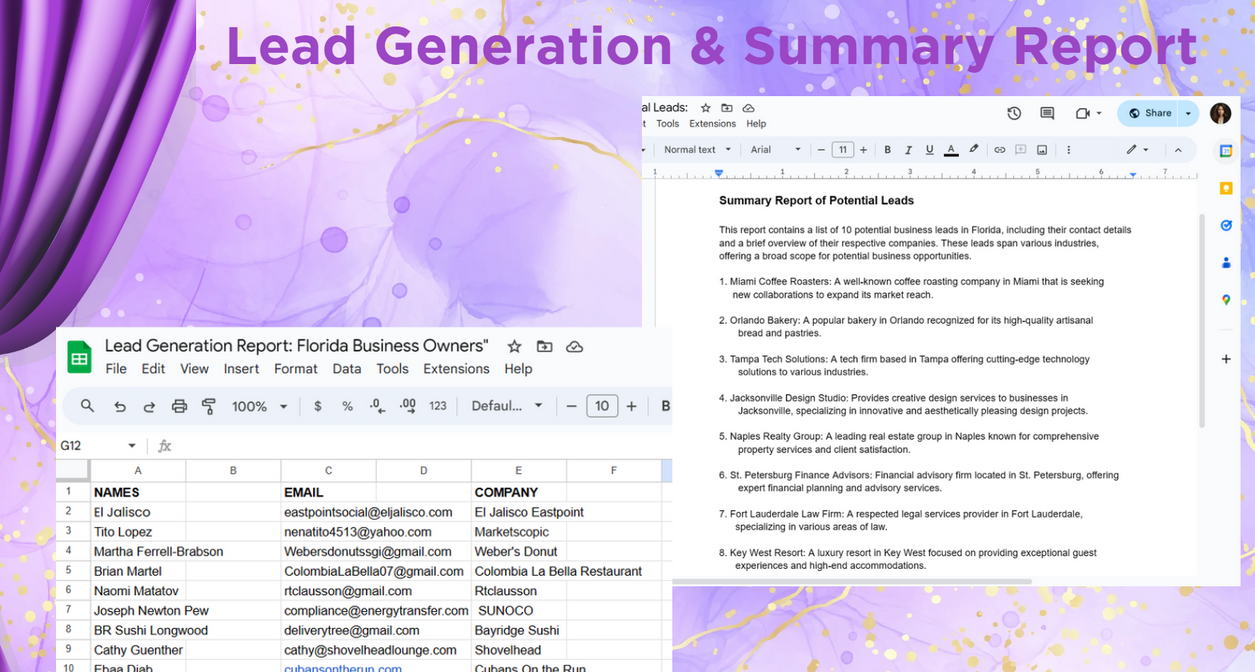The height and width of the screenshot is (672, 1255).
Task: Decrease decimal places in Sheets
Action: [377, 406]
